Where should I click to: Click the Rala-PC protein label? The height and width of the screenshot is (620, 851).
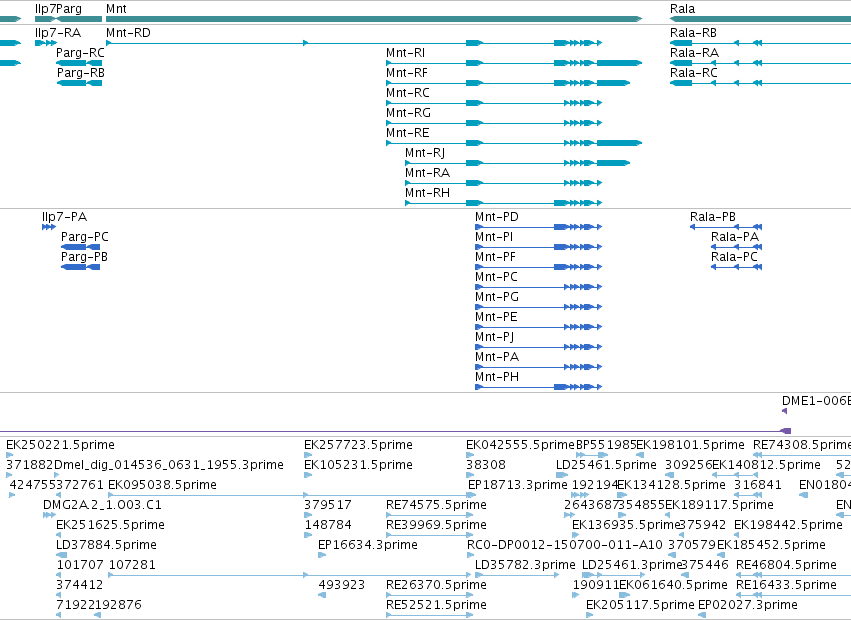(x=734, y=257)
